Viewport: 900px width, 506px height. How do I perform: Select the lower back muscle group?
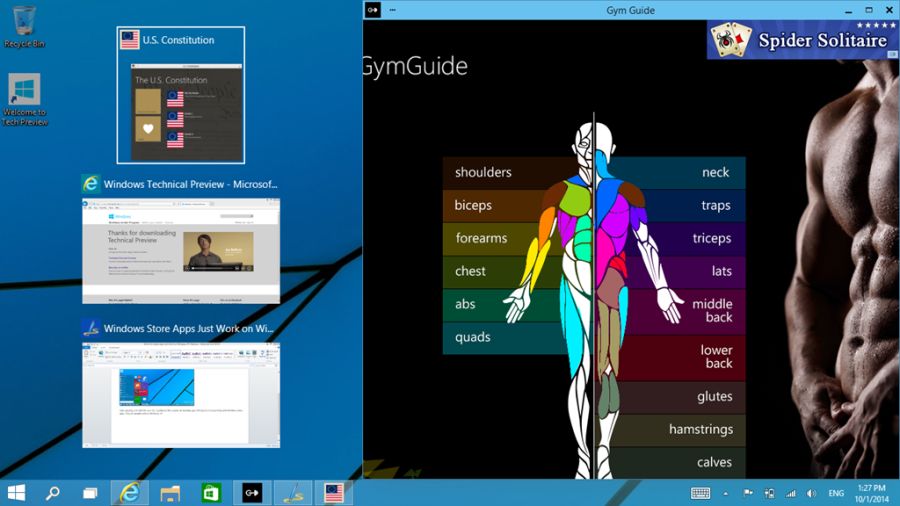coord(682,357)
